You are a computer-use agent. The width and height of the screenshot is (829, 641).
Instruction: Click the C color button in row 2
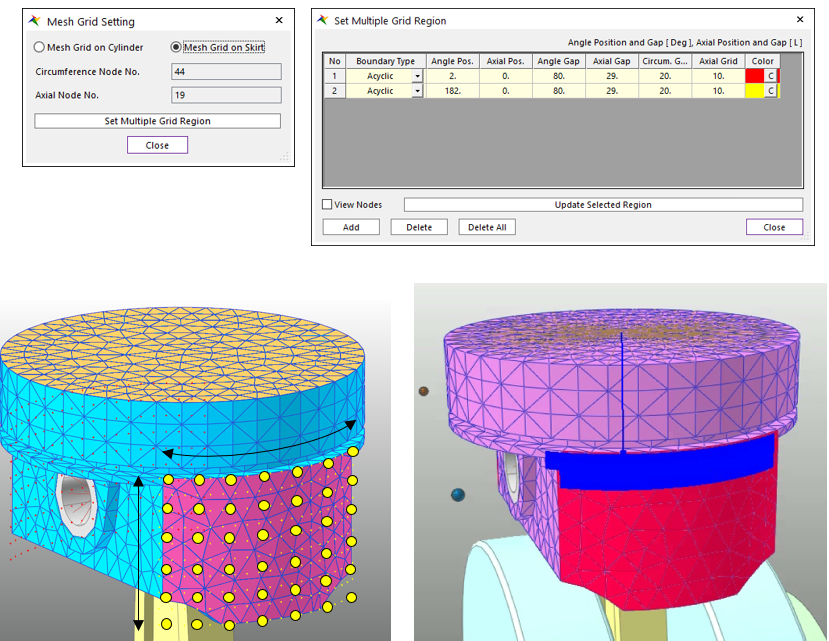coord(770,91)
